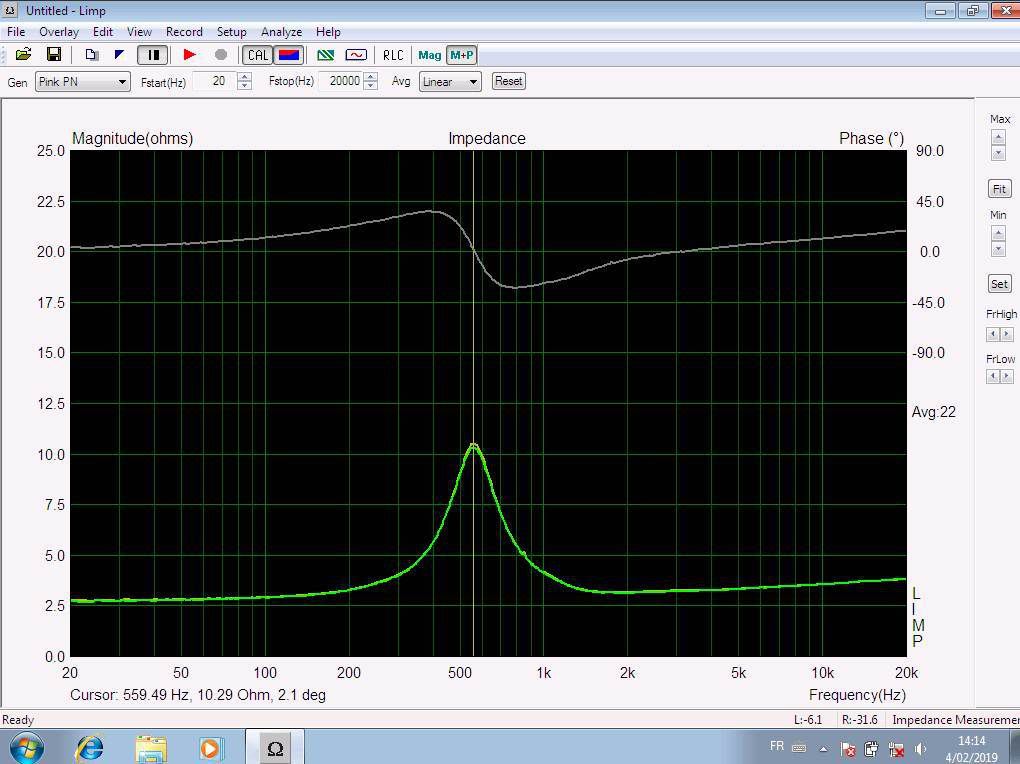Toggle the pause button in the toolbar
The height and width of the screenshot is (764, 1020).
tap(153, 55)
